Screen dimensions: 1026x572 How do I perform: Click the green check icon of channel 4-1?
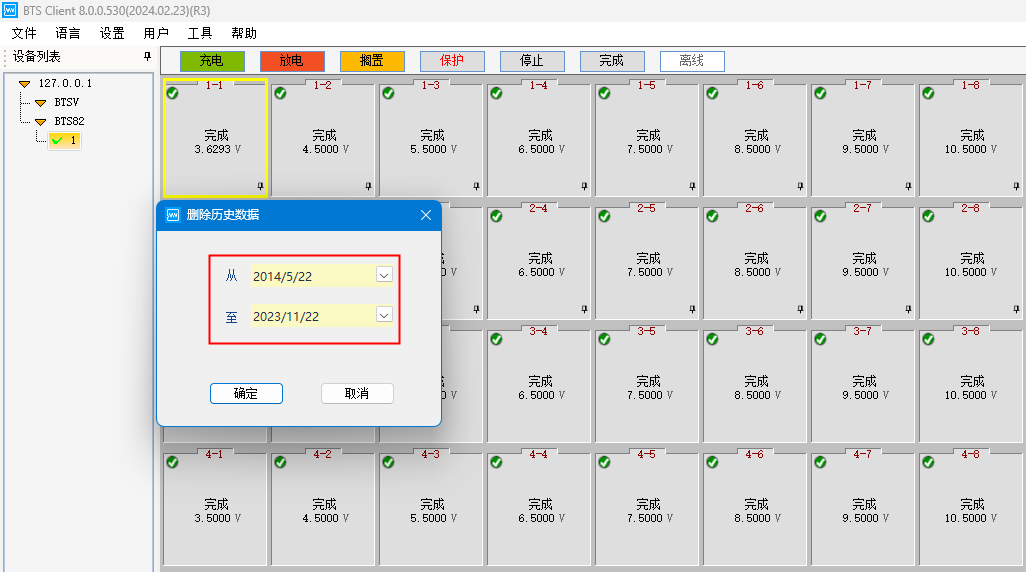pos(172,463)
